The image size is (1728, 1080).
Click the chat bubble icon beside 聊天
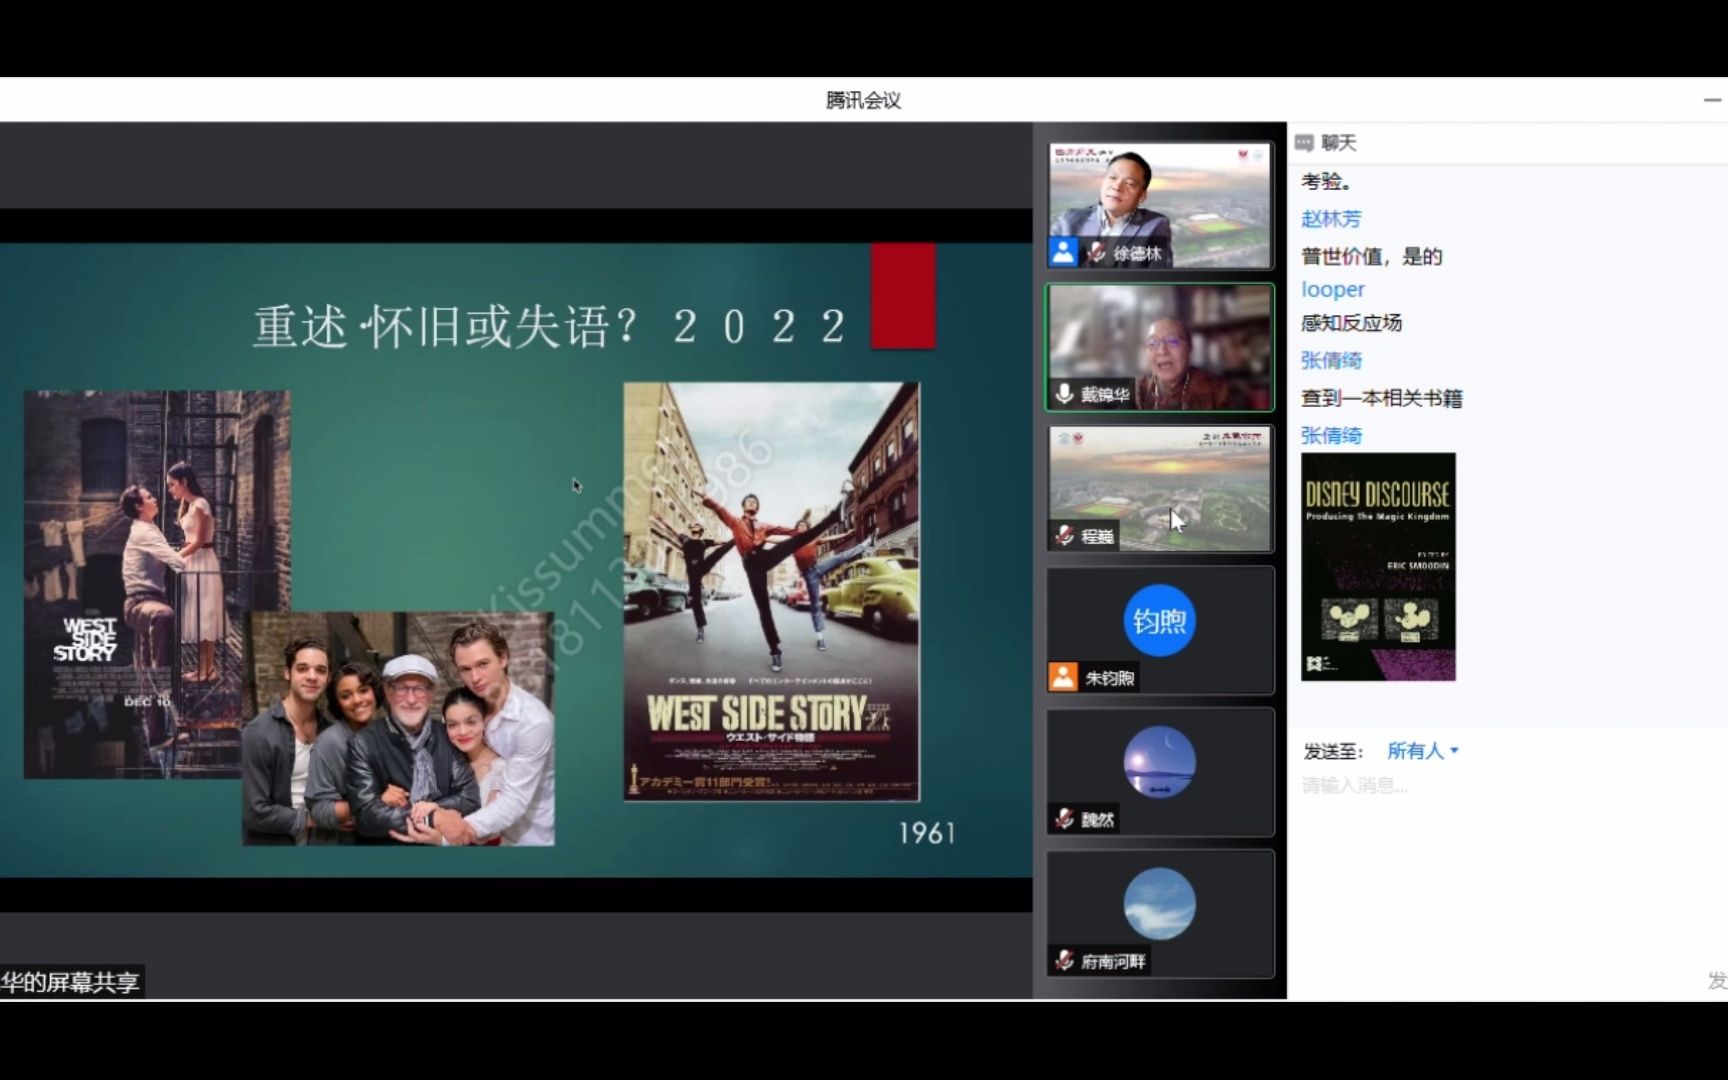[x=1304, y=143]
